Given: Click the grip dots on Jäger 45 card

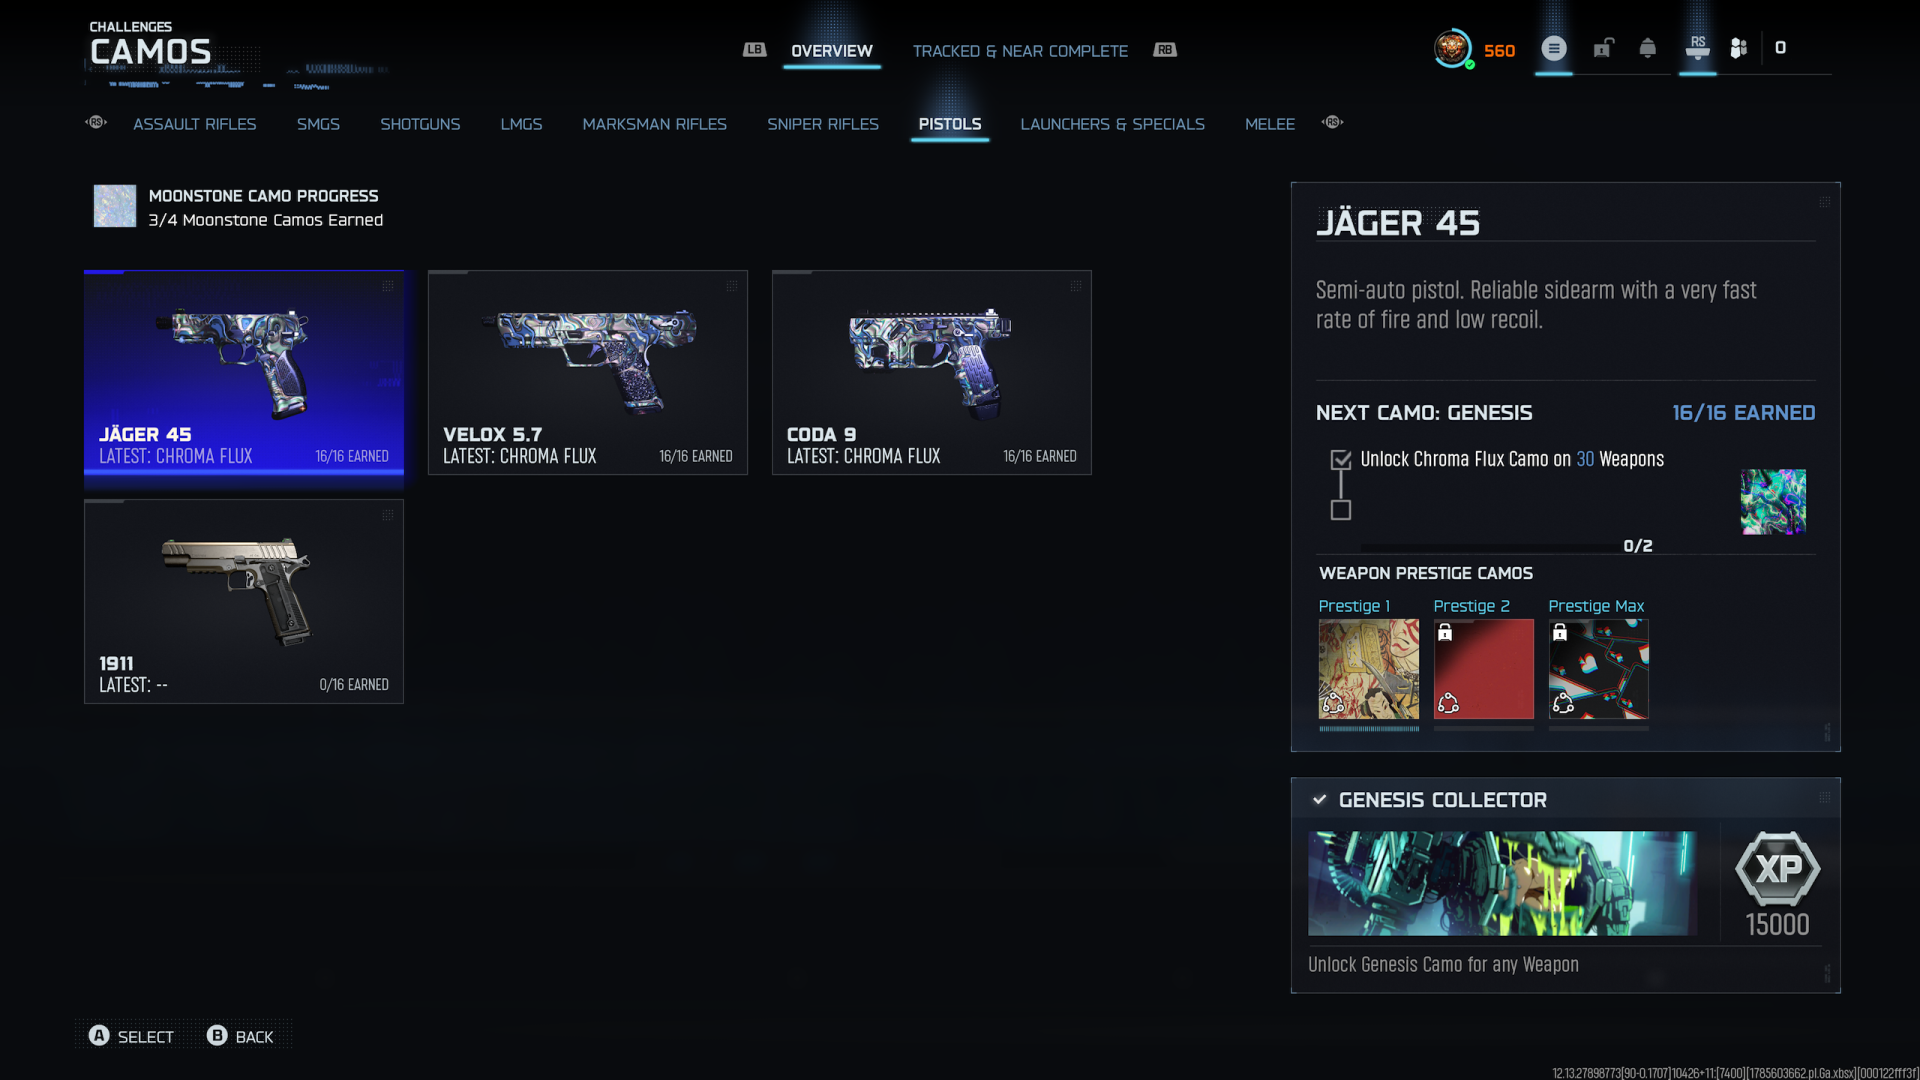Looking at the screenshot, I should (x=388, y=286).
